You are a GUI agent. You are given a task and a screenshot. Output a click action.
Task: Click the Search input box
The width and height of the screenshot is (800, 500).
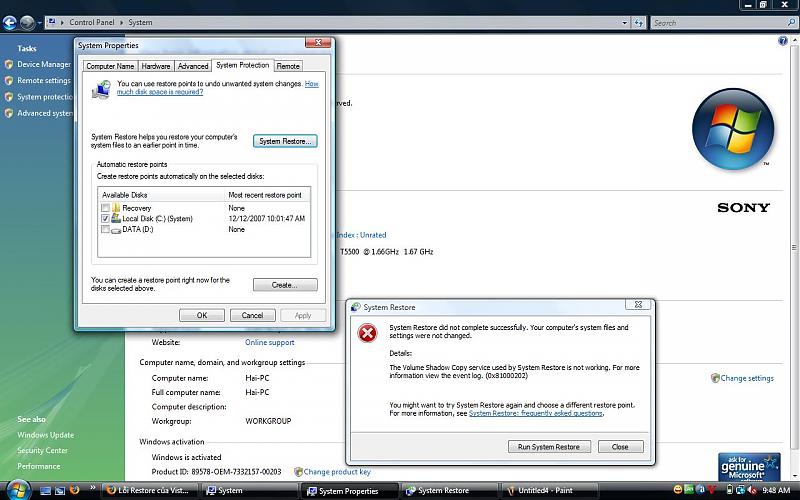pos(720,22)
